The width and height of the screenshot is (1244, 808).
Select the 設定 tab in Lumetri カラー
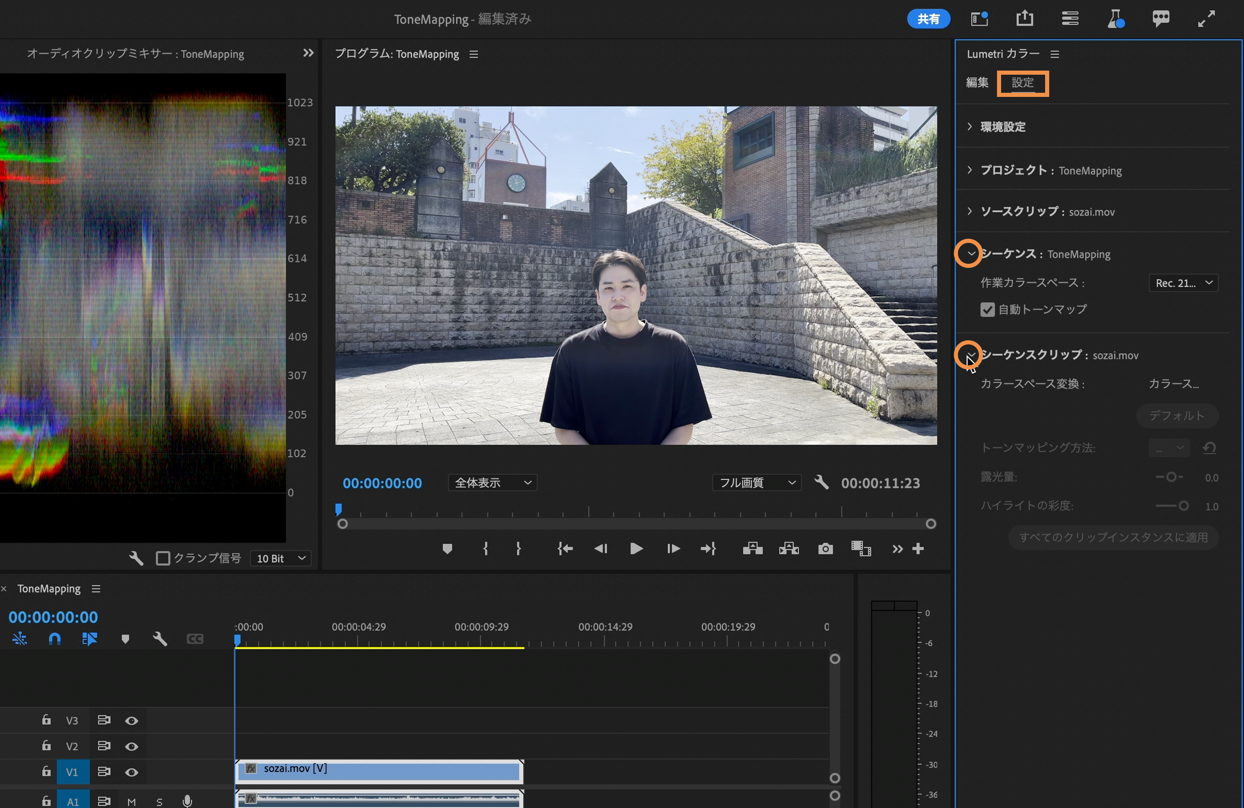(1022, 83)
